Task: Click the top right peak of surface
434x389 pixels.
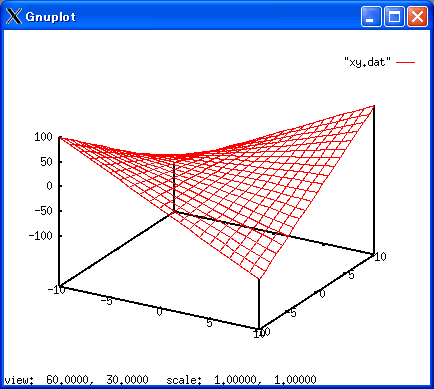Action: [374, 106]
